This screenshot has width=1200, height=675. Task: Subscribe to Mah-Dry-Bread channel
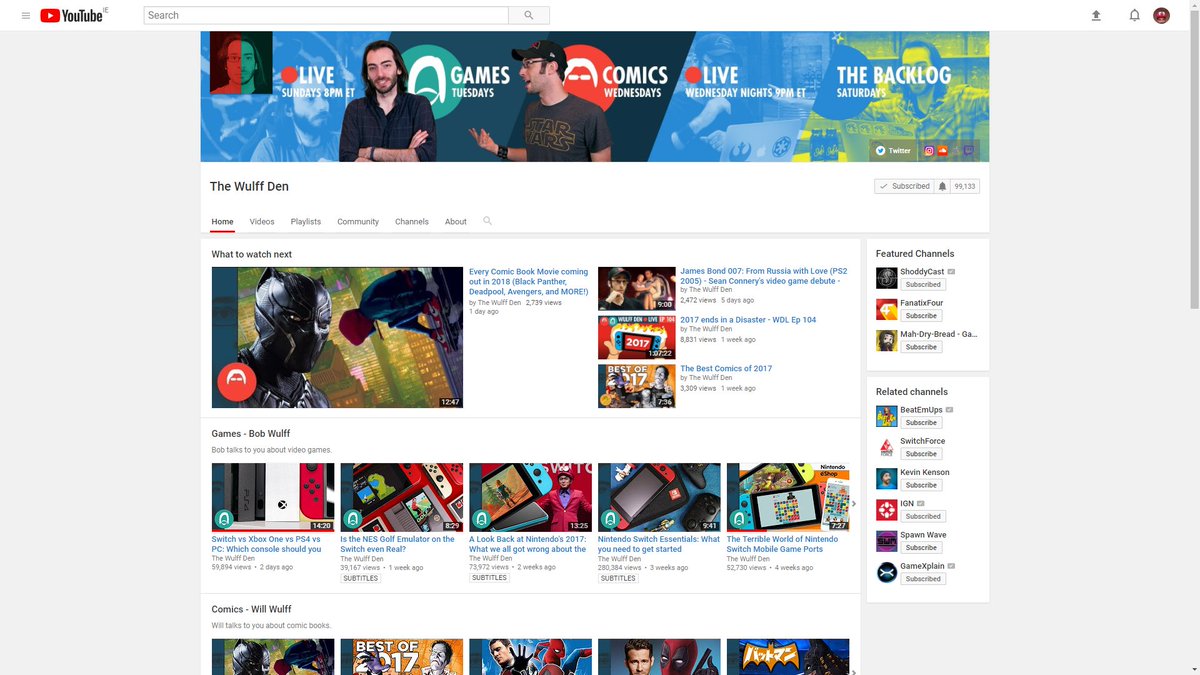[x=921, y=347]
